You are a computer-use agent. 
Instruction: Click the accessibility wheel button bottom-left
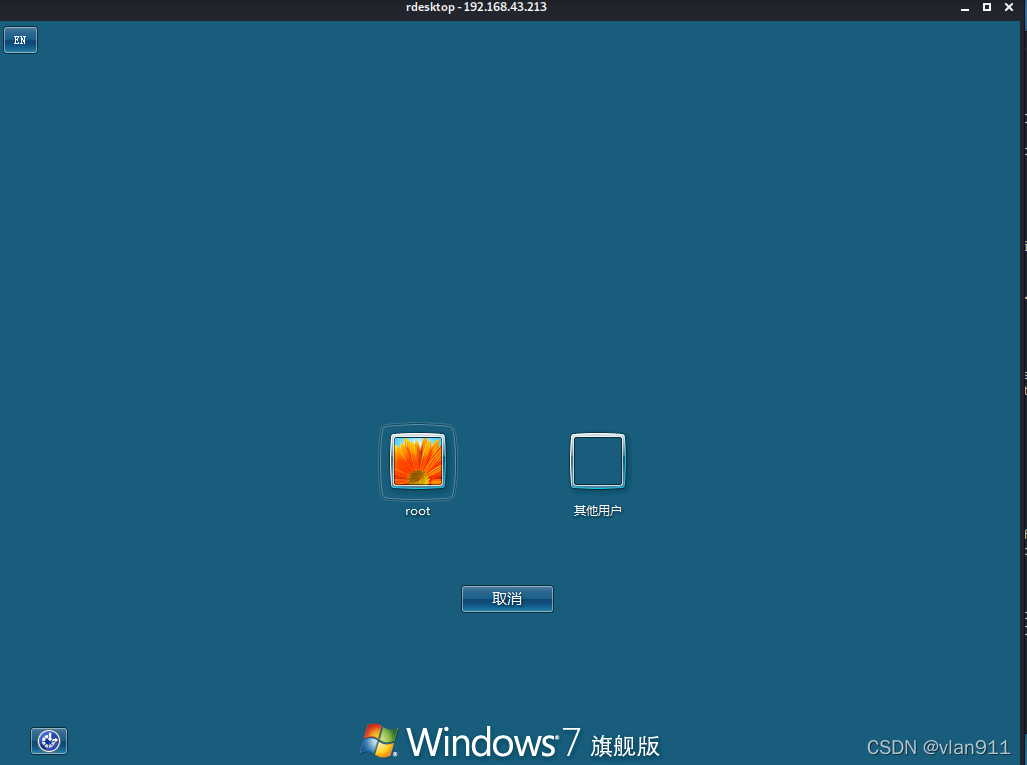tap(48, 741)
